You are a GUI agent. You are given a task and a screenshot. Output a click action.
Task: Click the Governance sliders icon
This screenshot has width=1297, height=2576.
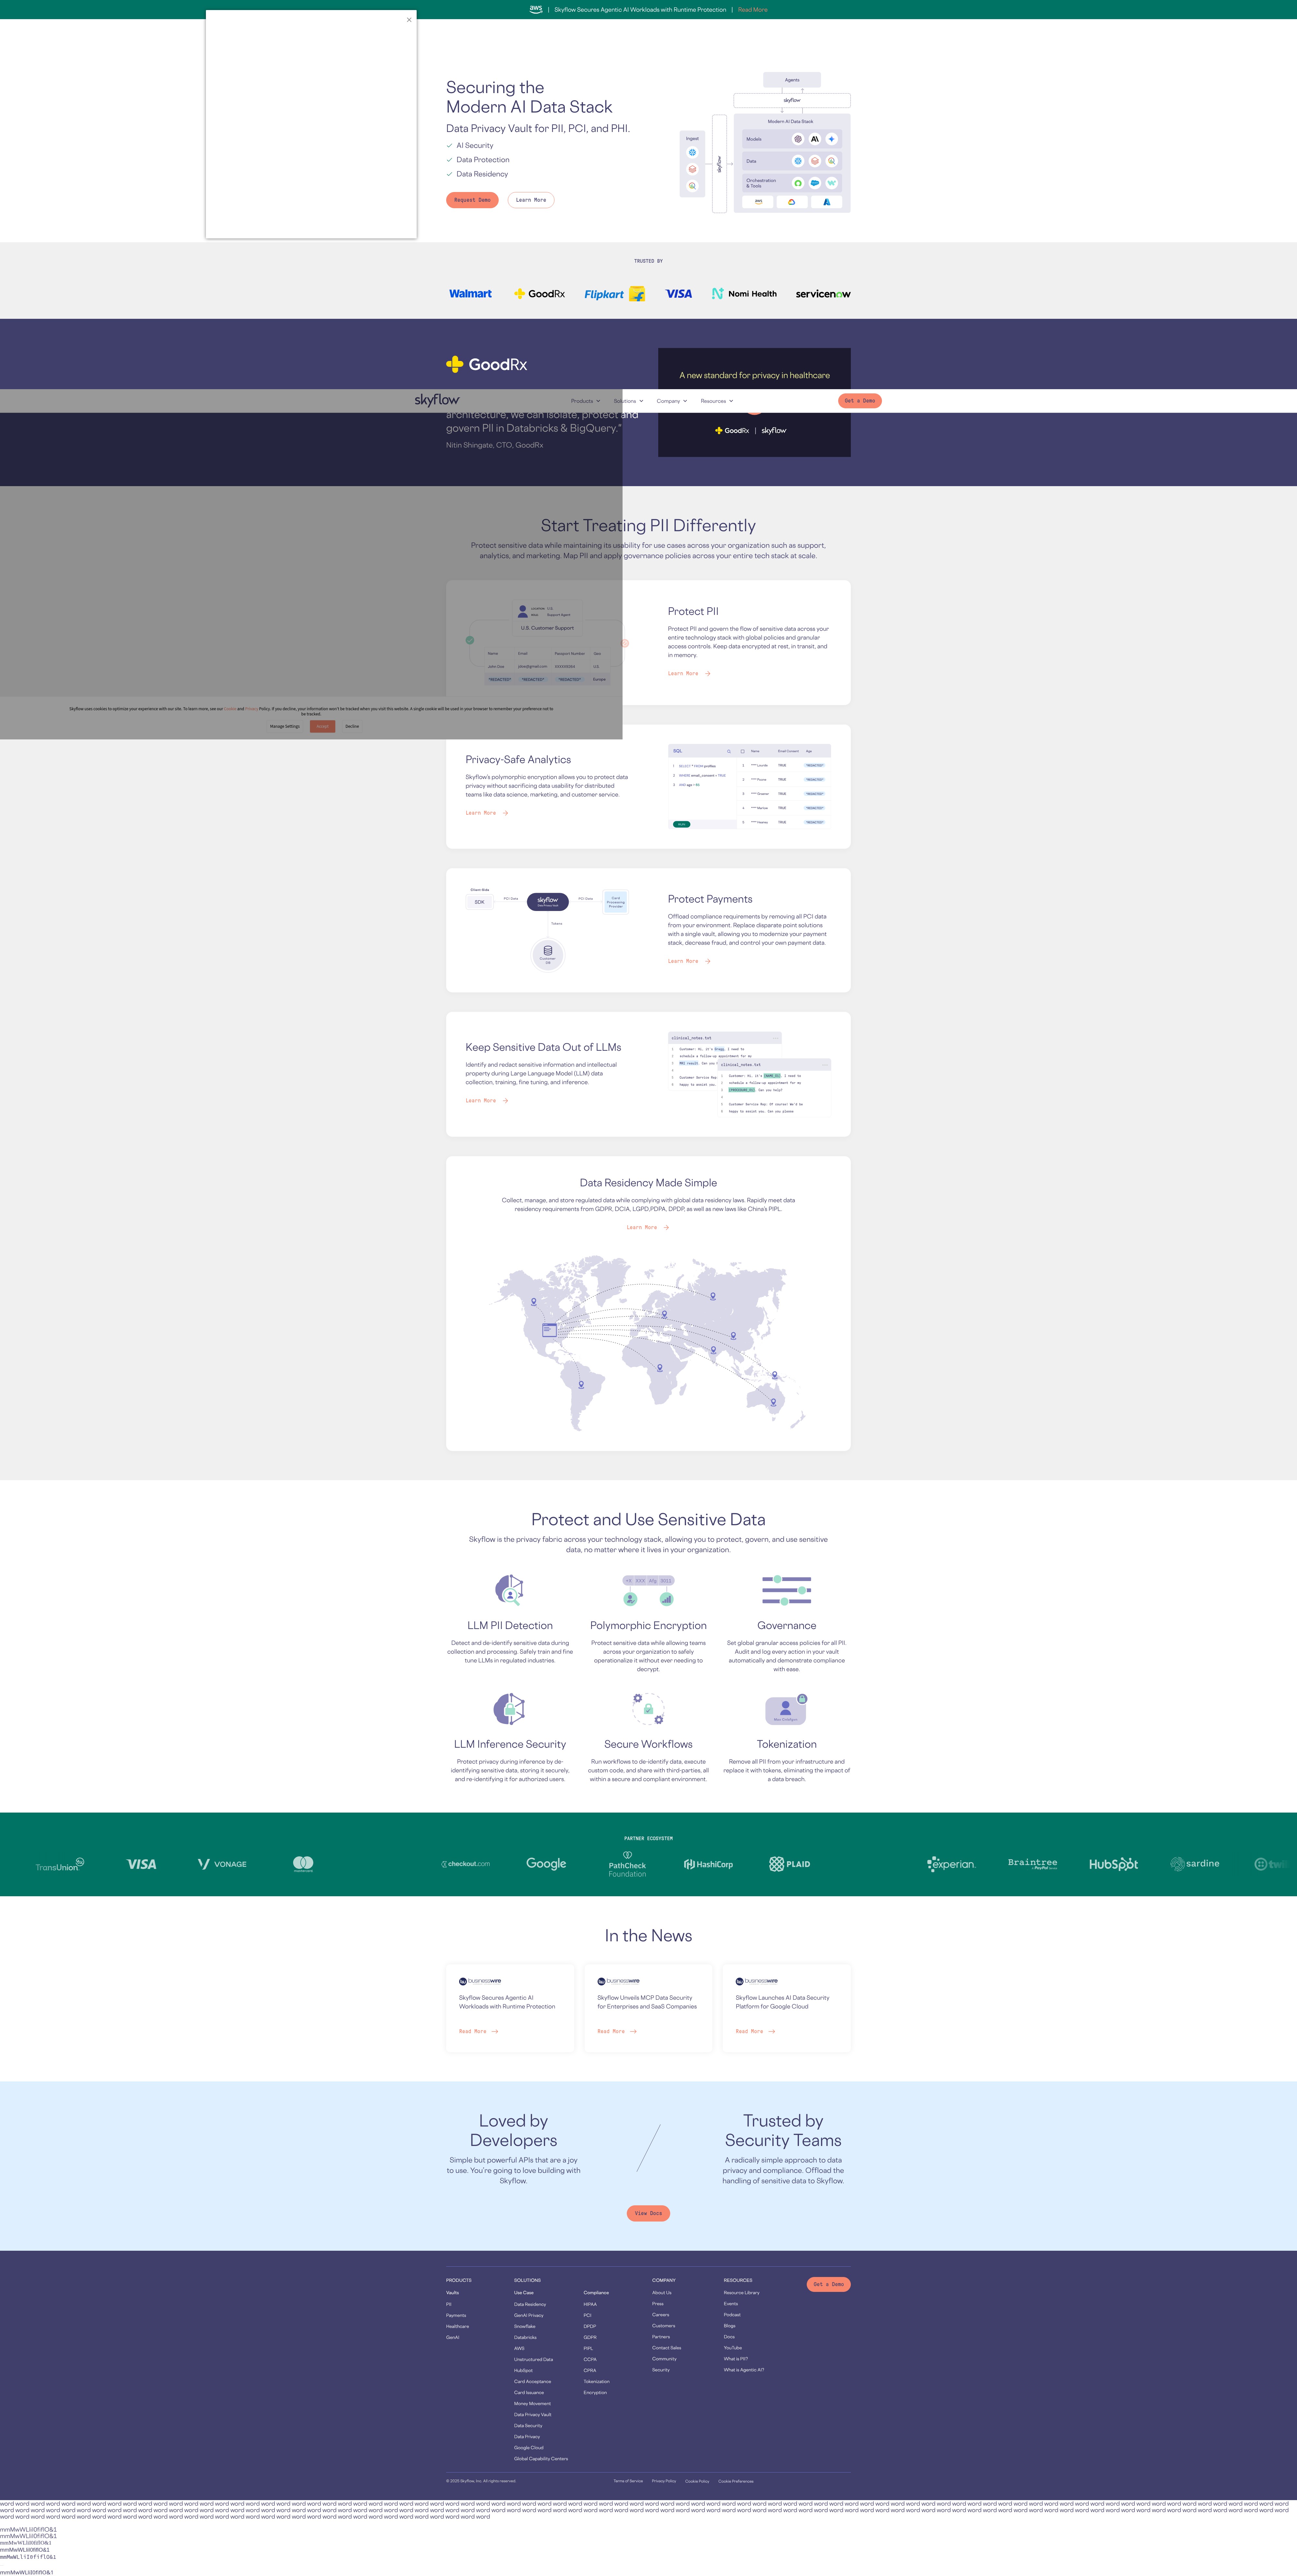pyautogui.click(x=787, y=1590)
